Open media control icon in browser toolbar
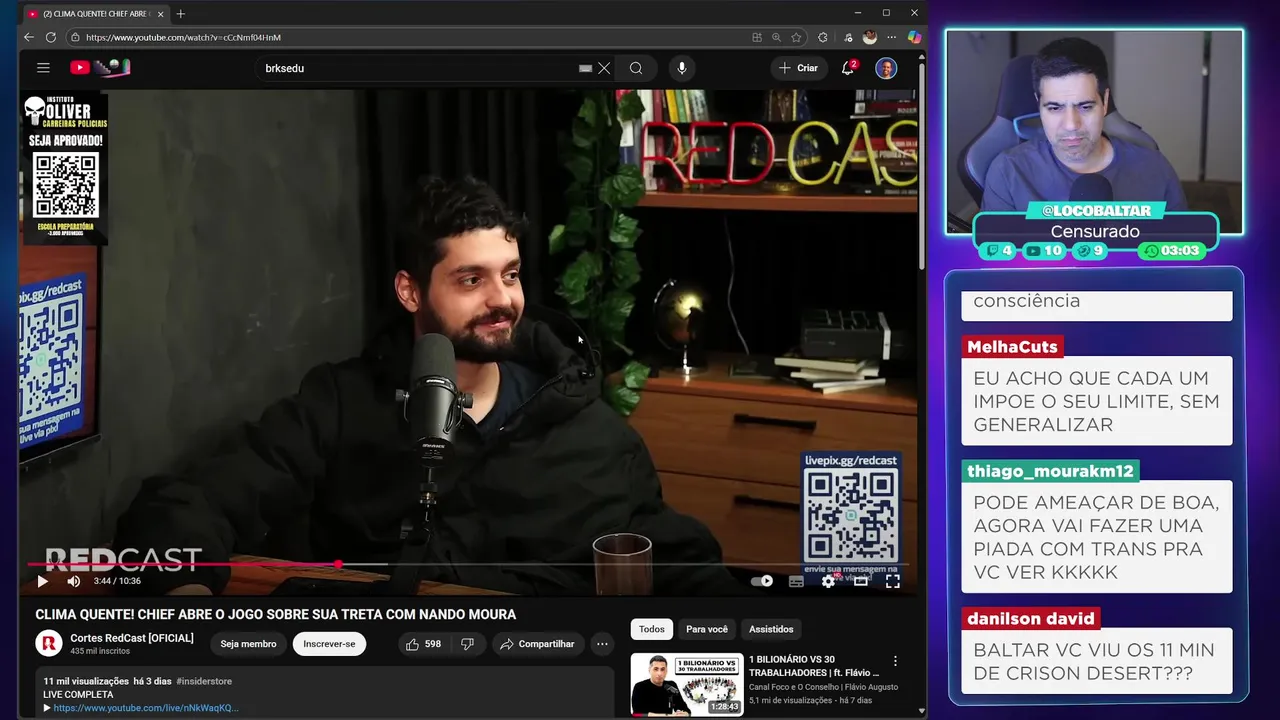The image size is (1280, 720). point(848,37)
